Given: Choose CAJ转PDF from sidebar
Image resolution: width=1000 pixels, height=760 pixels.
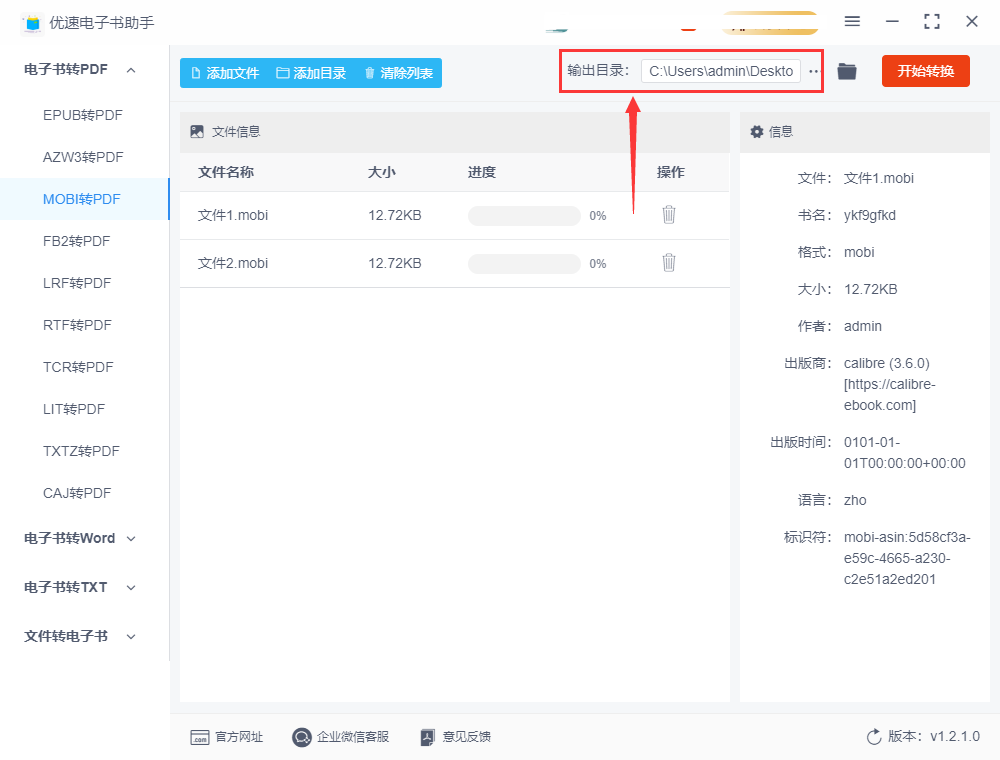Looking at the screenshot, I should [77, 493].
